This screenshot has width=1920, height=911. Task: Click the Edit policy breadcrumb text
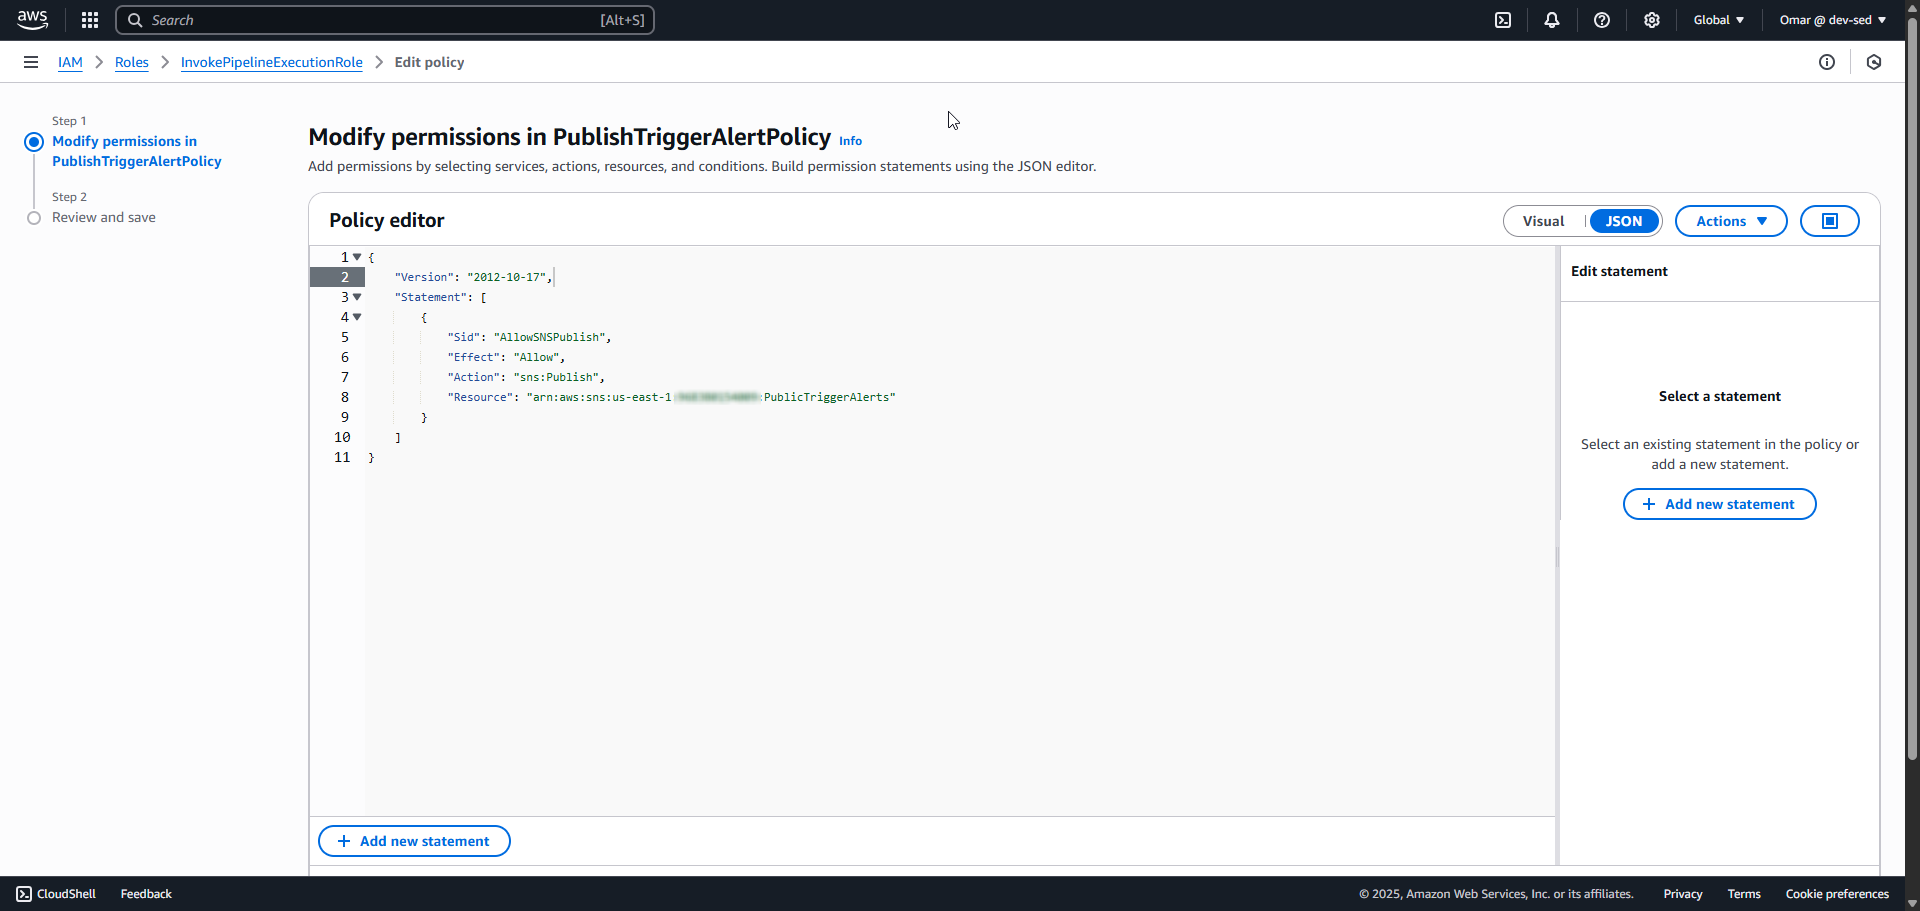click(x=429, y=62)
